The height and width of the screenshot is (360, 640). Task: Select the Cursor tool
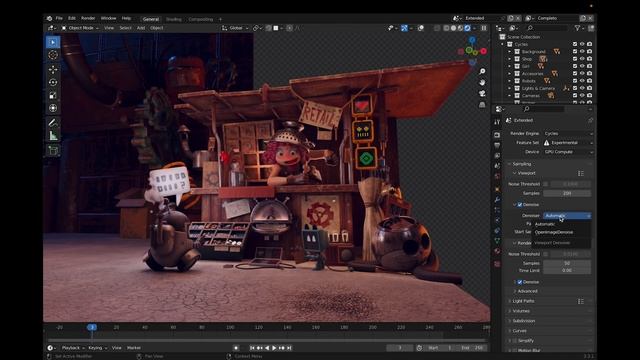53,55
